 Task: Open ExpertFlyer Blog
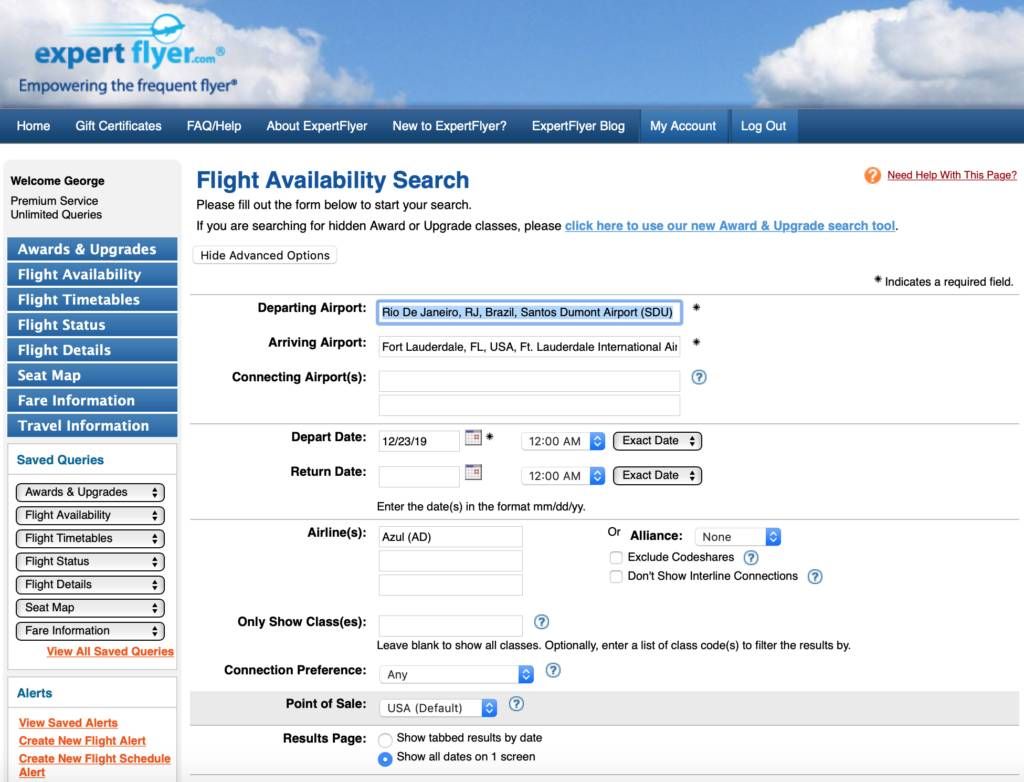(x=578, y=126)
